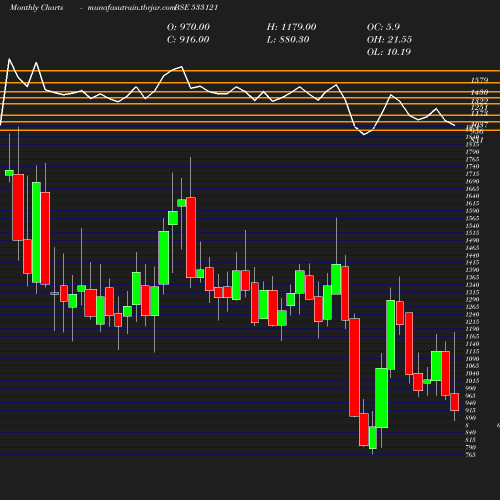
Task: Click the price axis label '1790'
Action: (x=472, y=152)
